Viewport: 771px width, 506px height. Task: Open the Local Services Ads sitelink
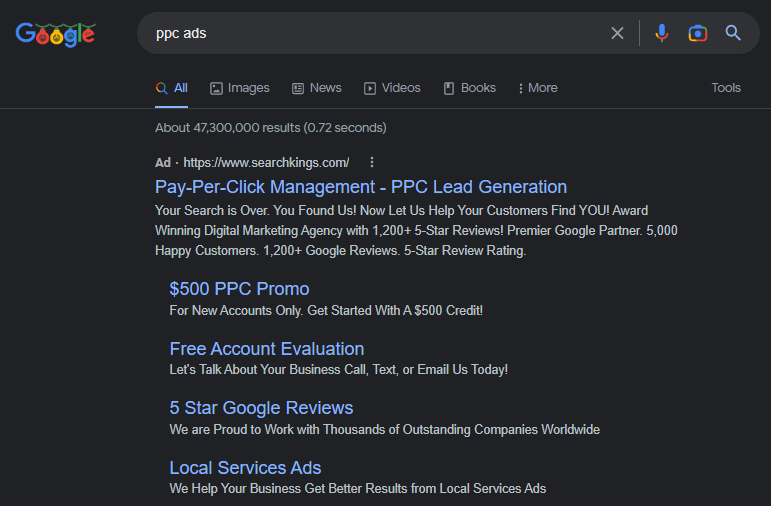coord(245,468)
